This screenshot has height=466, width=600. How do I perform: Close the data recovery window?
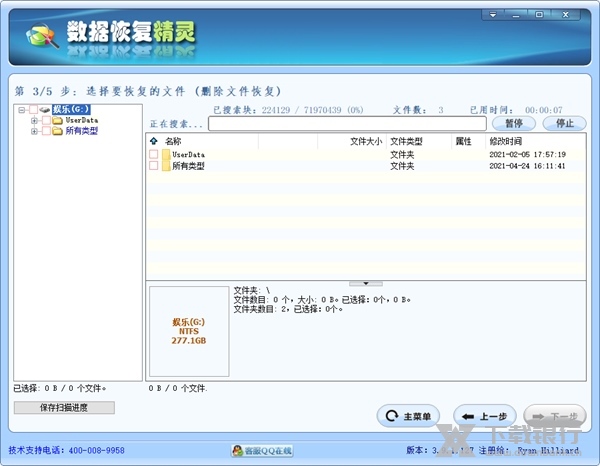point(566,15)
